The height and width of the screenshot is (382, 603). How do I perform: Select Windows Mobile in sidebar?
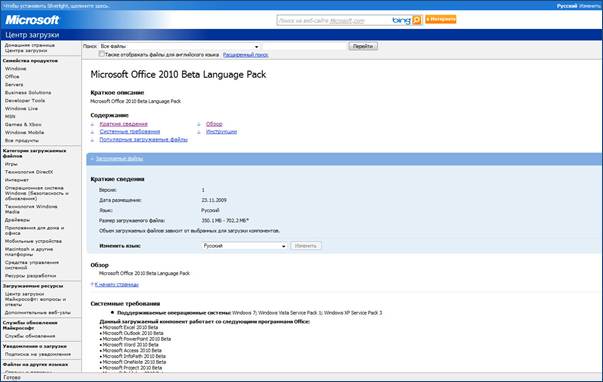(24, 132)
